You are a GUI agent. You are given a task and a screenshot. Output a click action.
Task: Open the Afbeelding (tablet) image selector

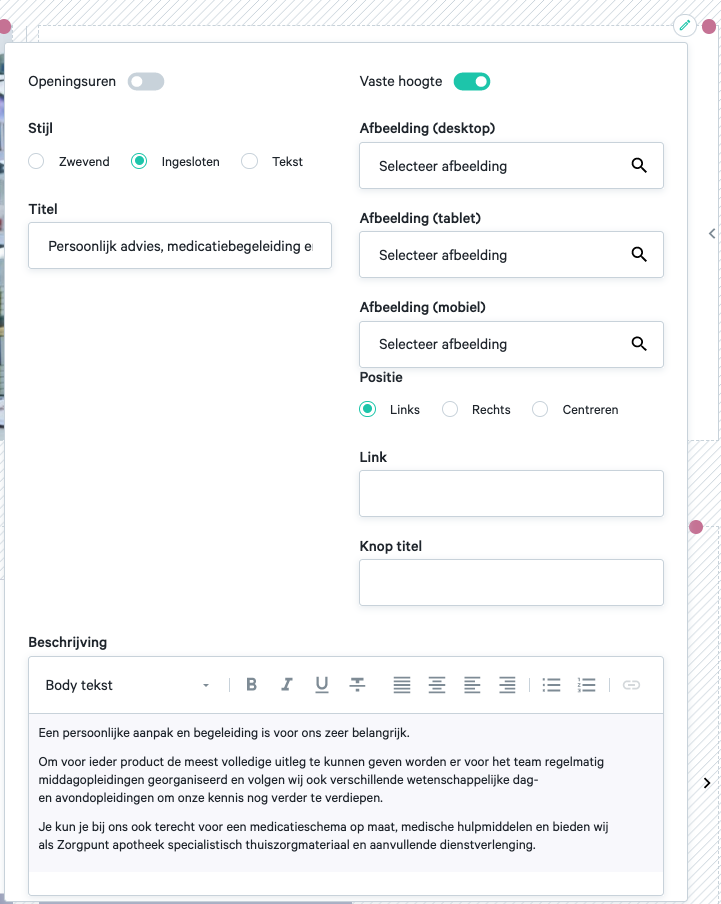click(511, 254)
